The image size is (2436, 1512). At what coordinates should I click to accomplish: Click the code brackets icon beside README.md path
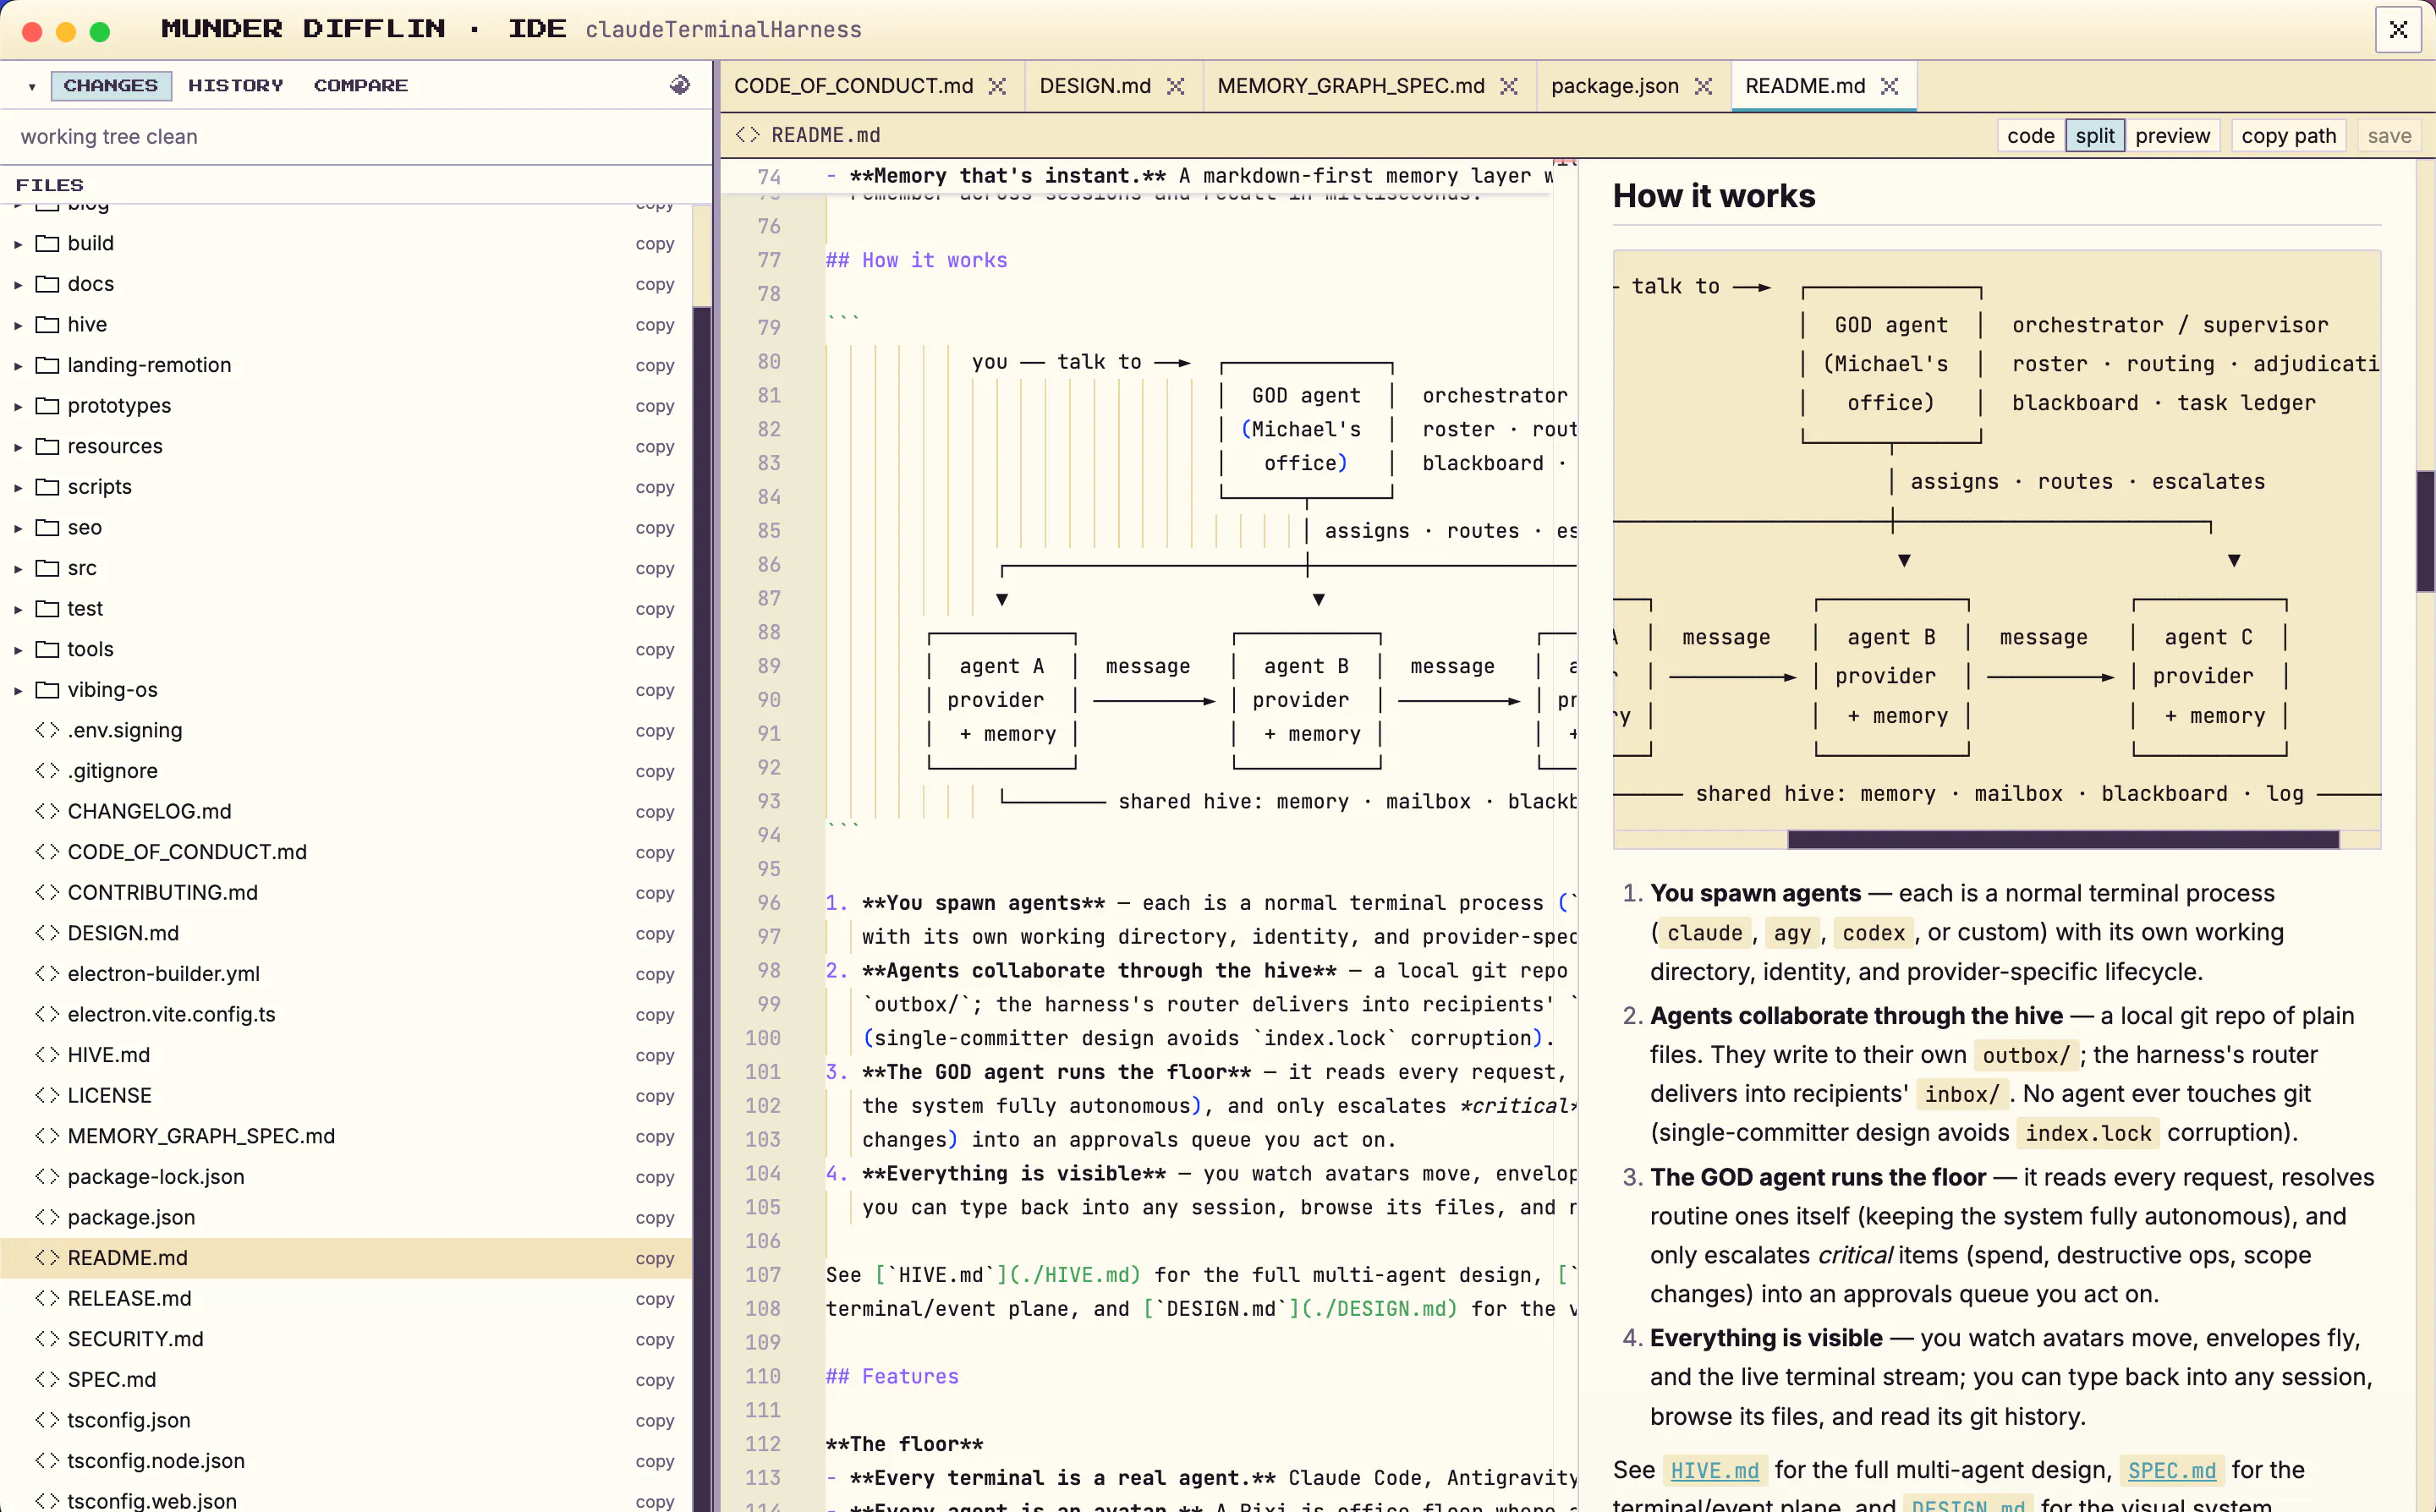click(x=747, y=135)
